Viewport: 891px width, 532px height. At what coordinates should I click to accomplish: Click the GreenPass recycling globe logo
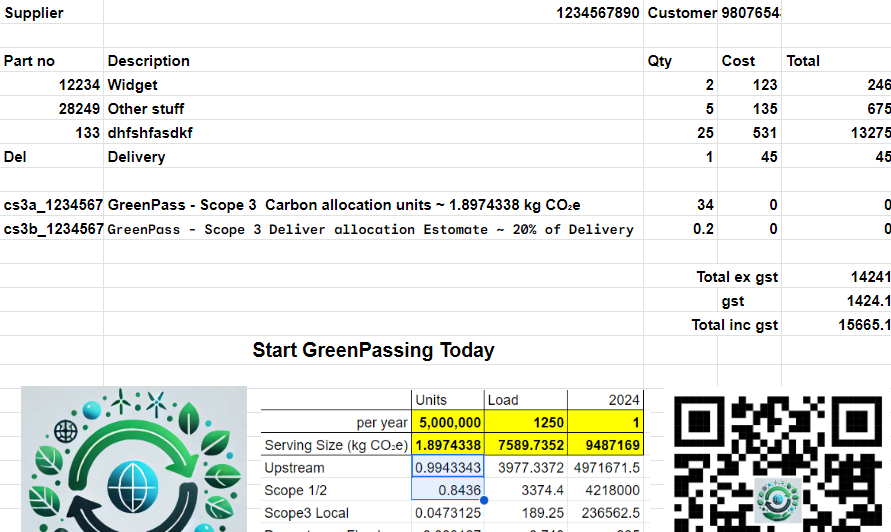(134, 459)
